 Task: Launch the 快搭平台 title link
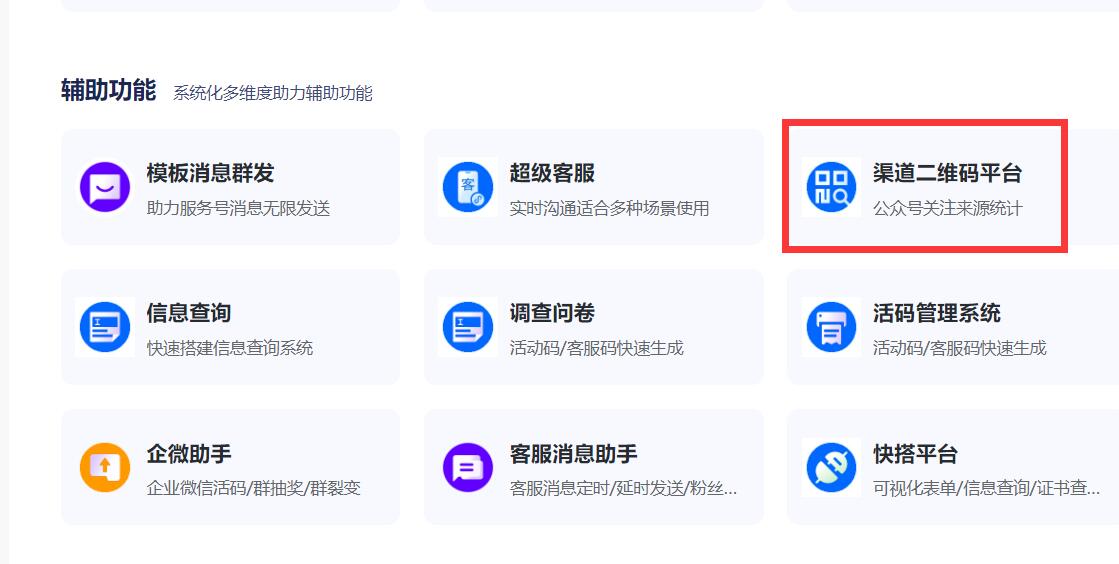point(916,454)
